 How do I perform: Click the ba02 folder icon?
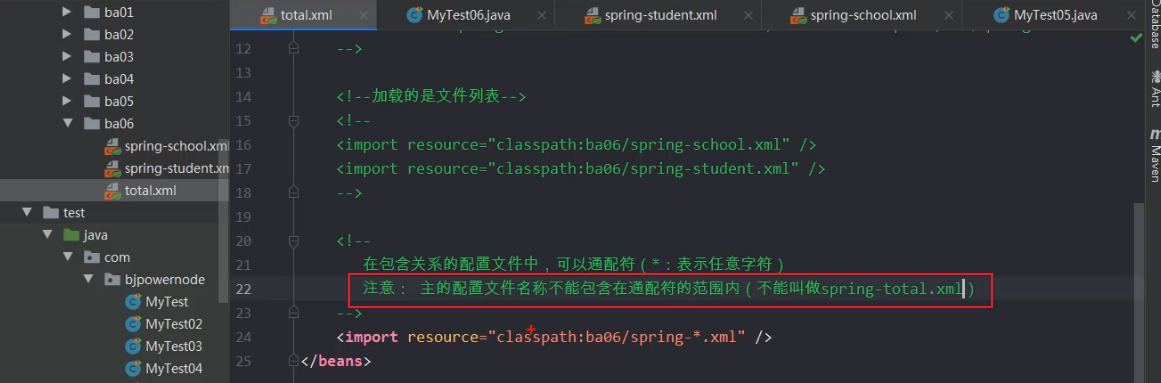tap(91, 35)
